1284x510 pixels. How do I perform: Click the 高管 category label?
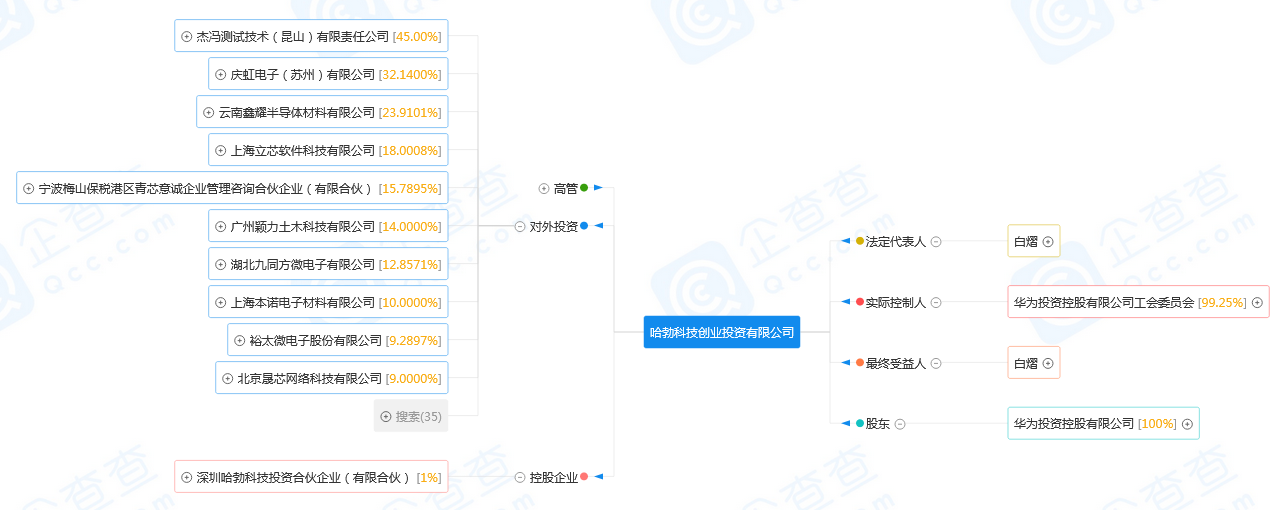[x=565, y=188]
